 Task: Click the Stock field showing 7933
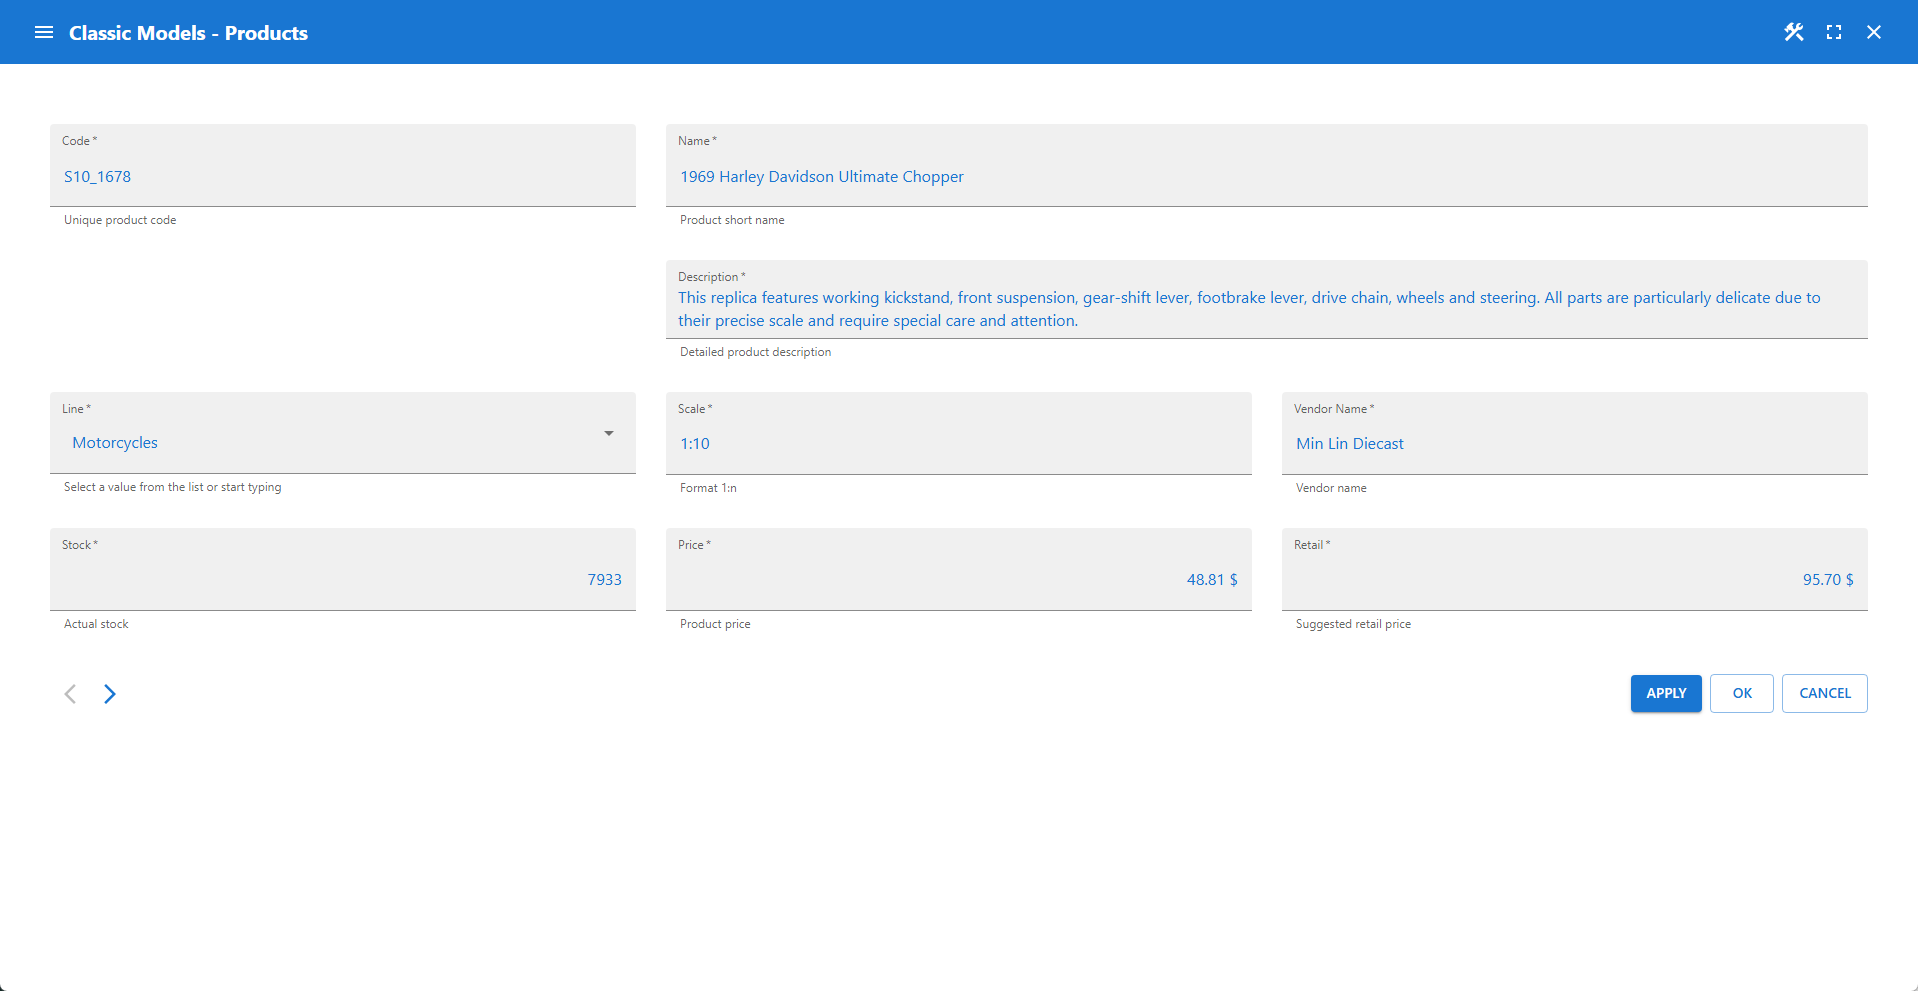tap(342, 580)
